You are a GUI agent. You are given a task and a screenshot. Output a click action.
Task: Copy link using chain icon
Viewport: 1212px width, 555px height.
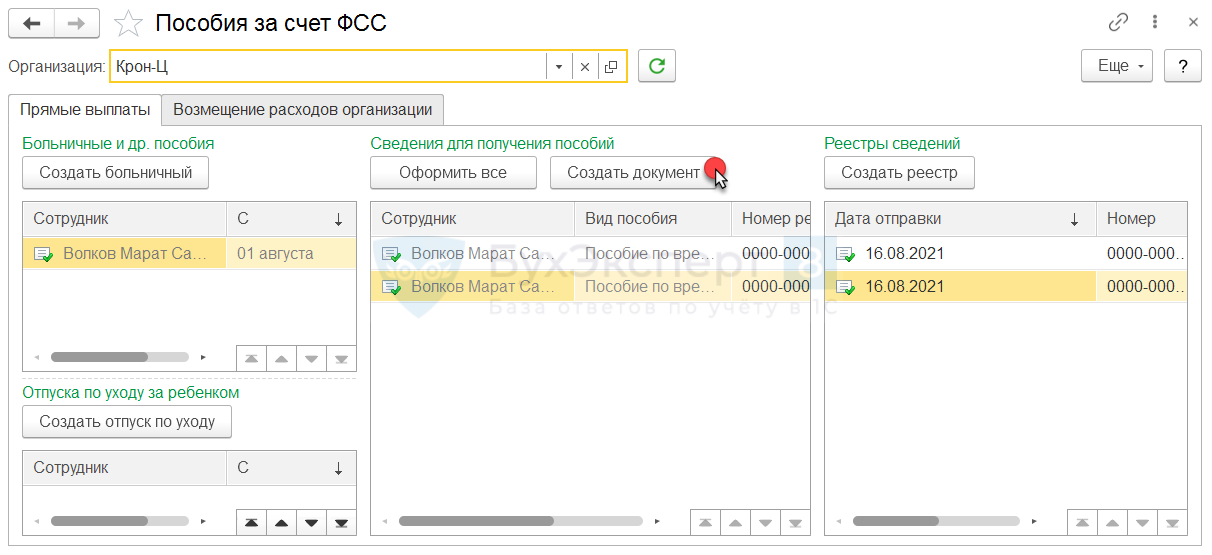point(1118,22)
